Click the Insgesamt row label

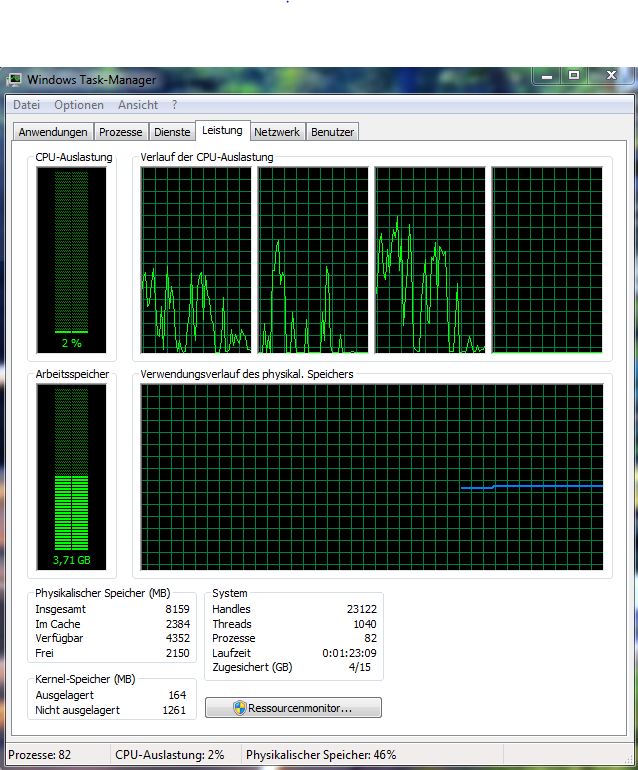[x=60, y=609]
